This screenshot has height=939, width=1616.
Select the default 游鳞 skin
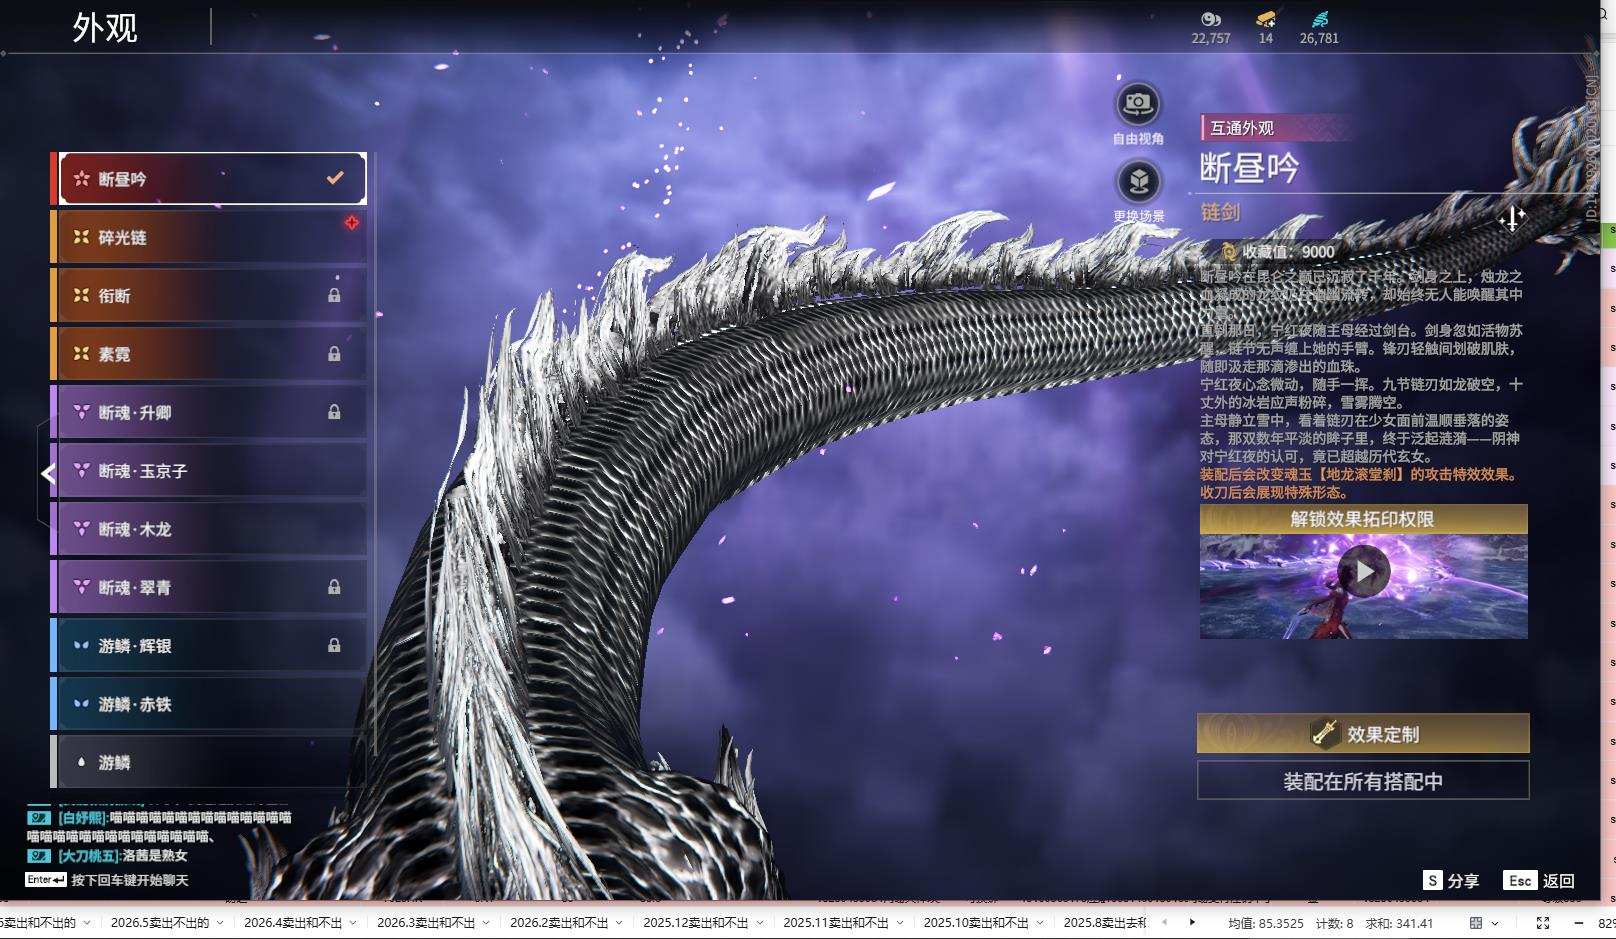pyautogui.click(x=212, y=762)
